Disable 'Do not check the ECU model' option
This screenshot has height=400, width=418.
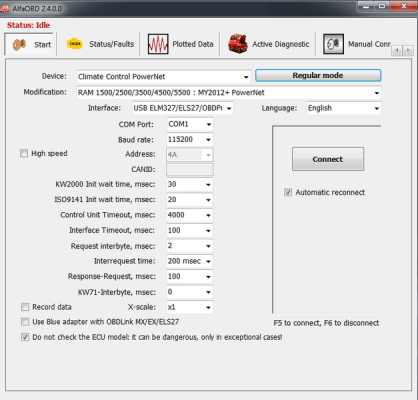(25, 337)
